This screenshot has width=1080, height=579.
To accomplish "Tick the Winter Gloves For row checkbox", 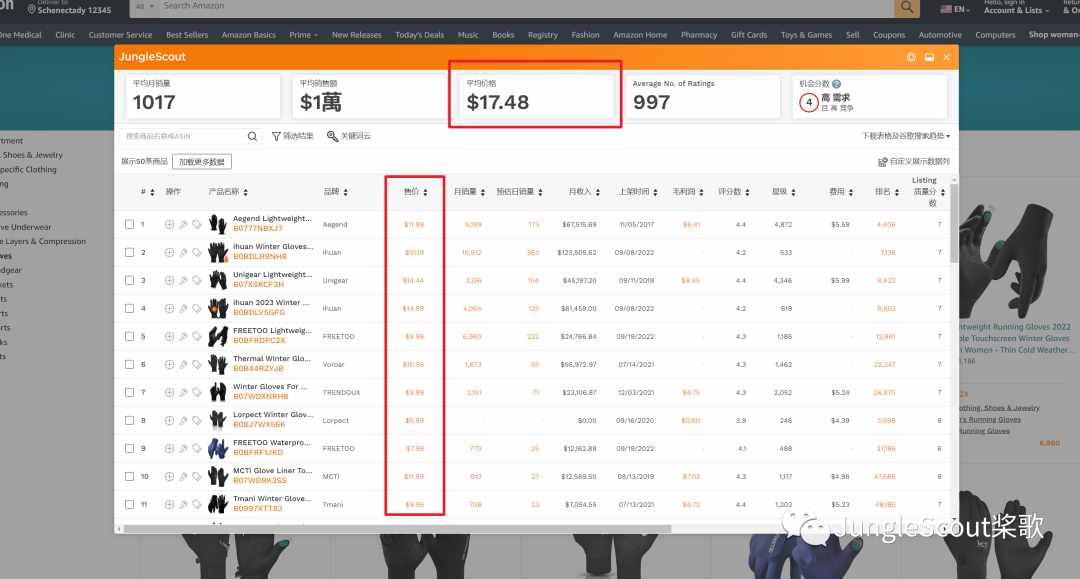I will click(129, 392).
